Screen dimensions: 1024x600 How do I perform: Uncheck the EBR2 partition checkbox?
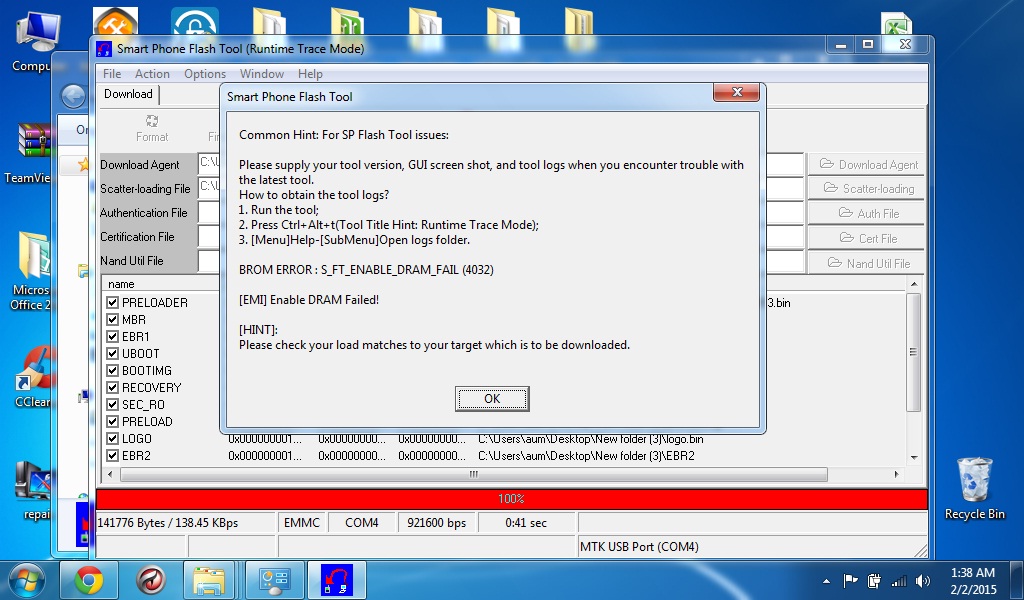click(x=112, y=455)
